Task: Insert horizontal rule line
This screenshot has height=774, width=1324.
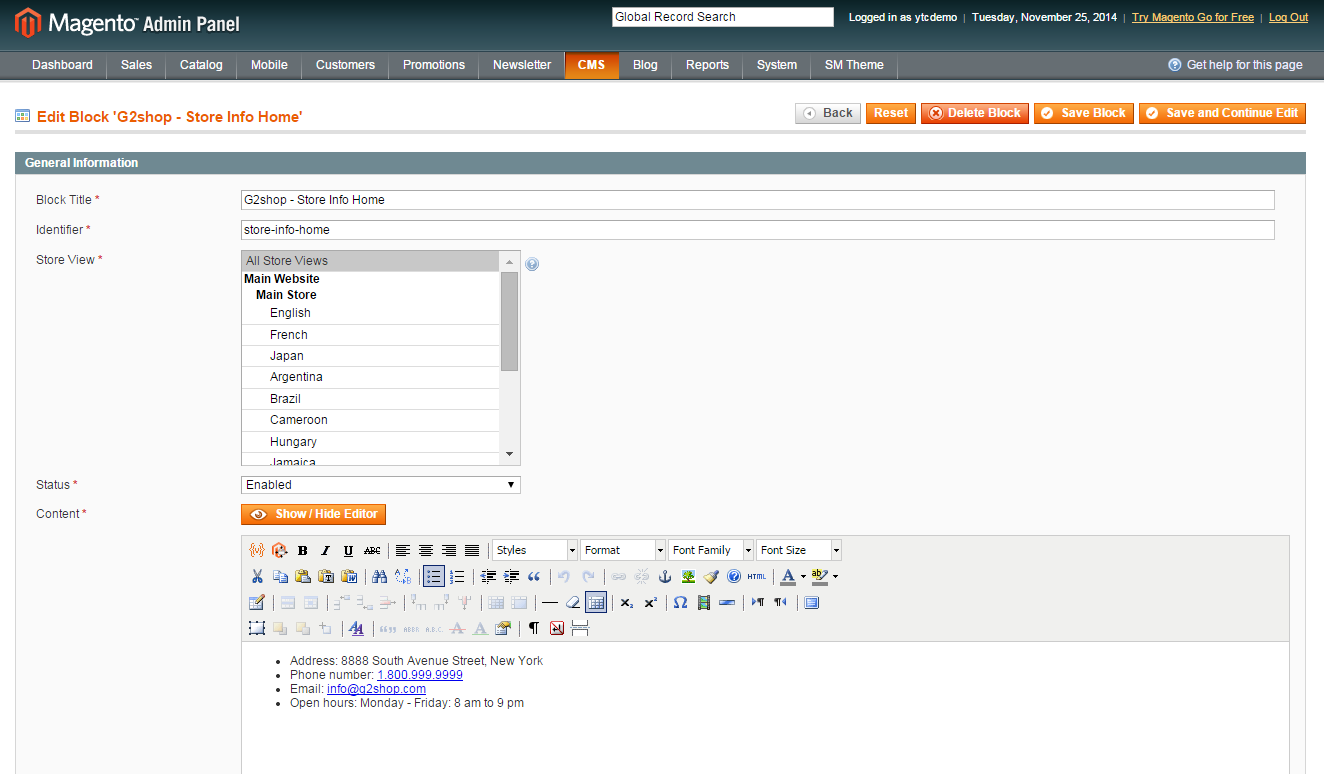Action: point(550,603)
